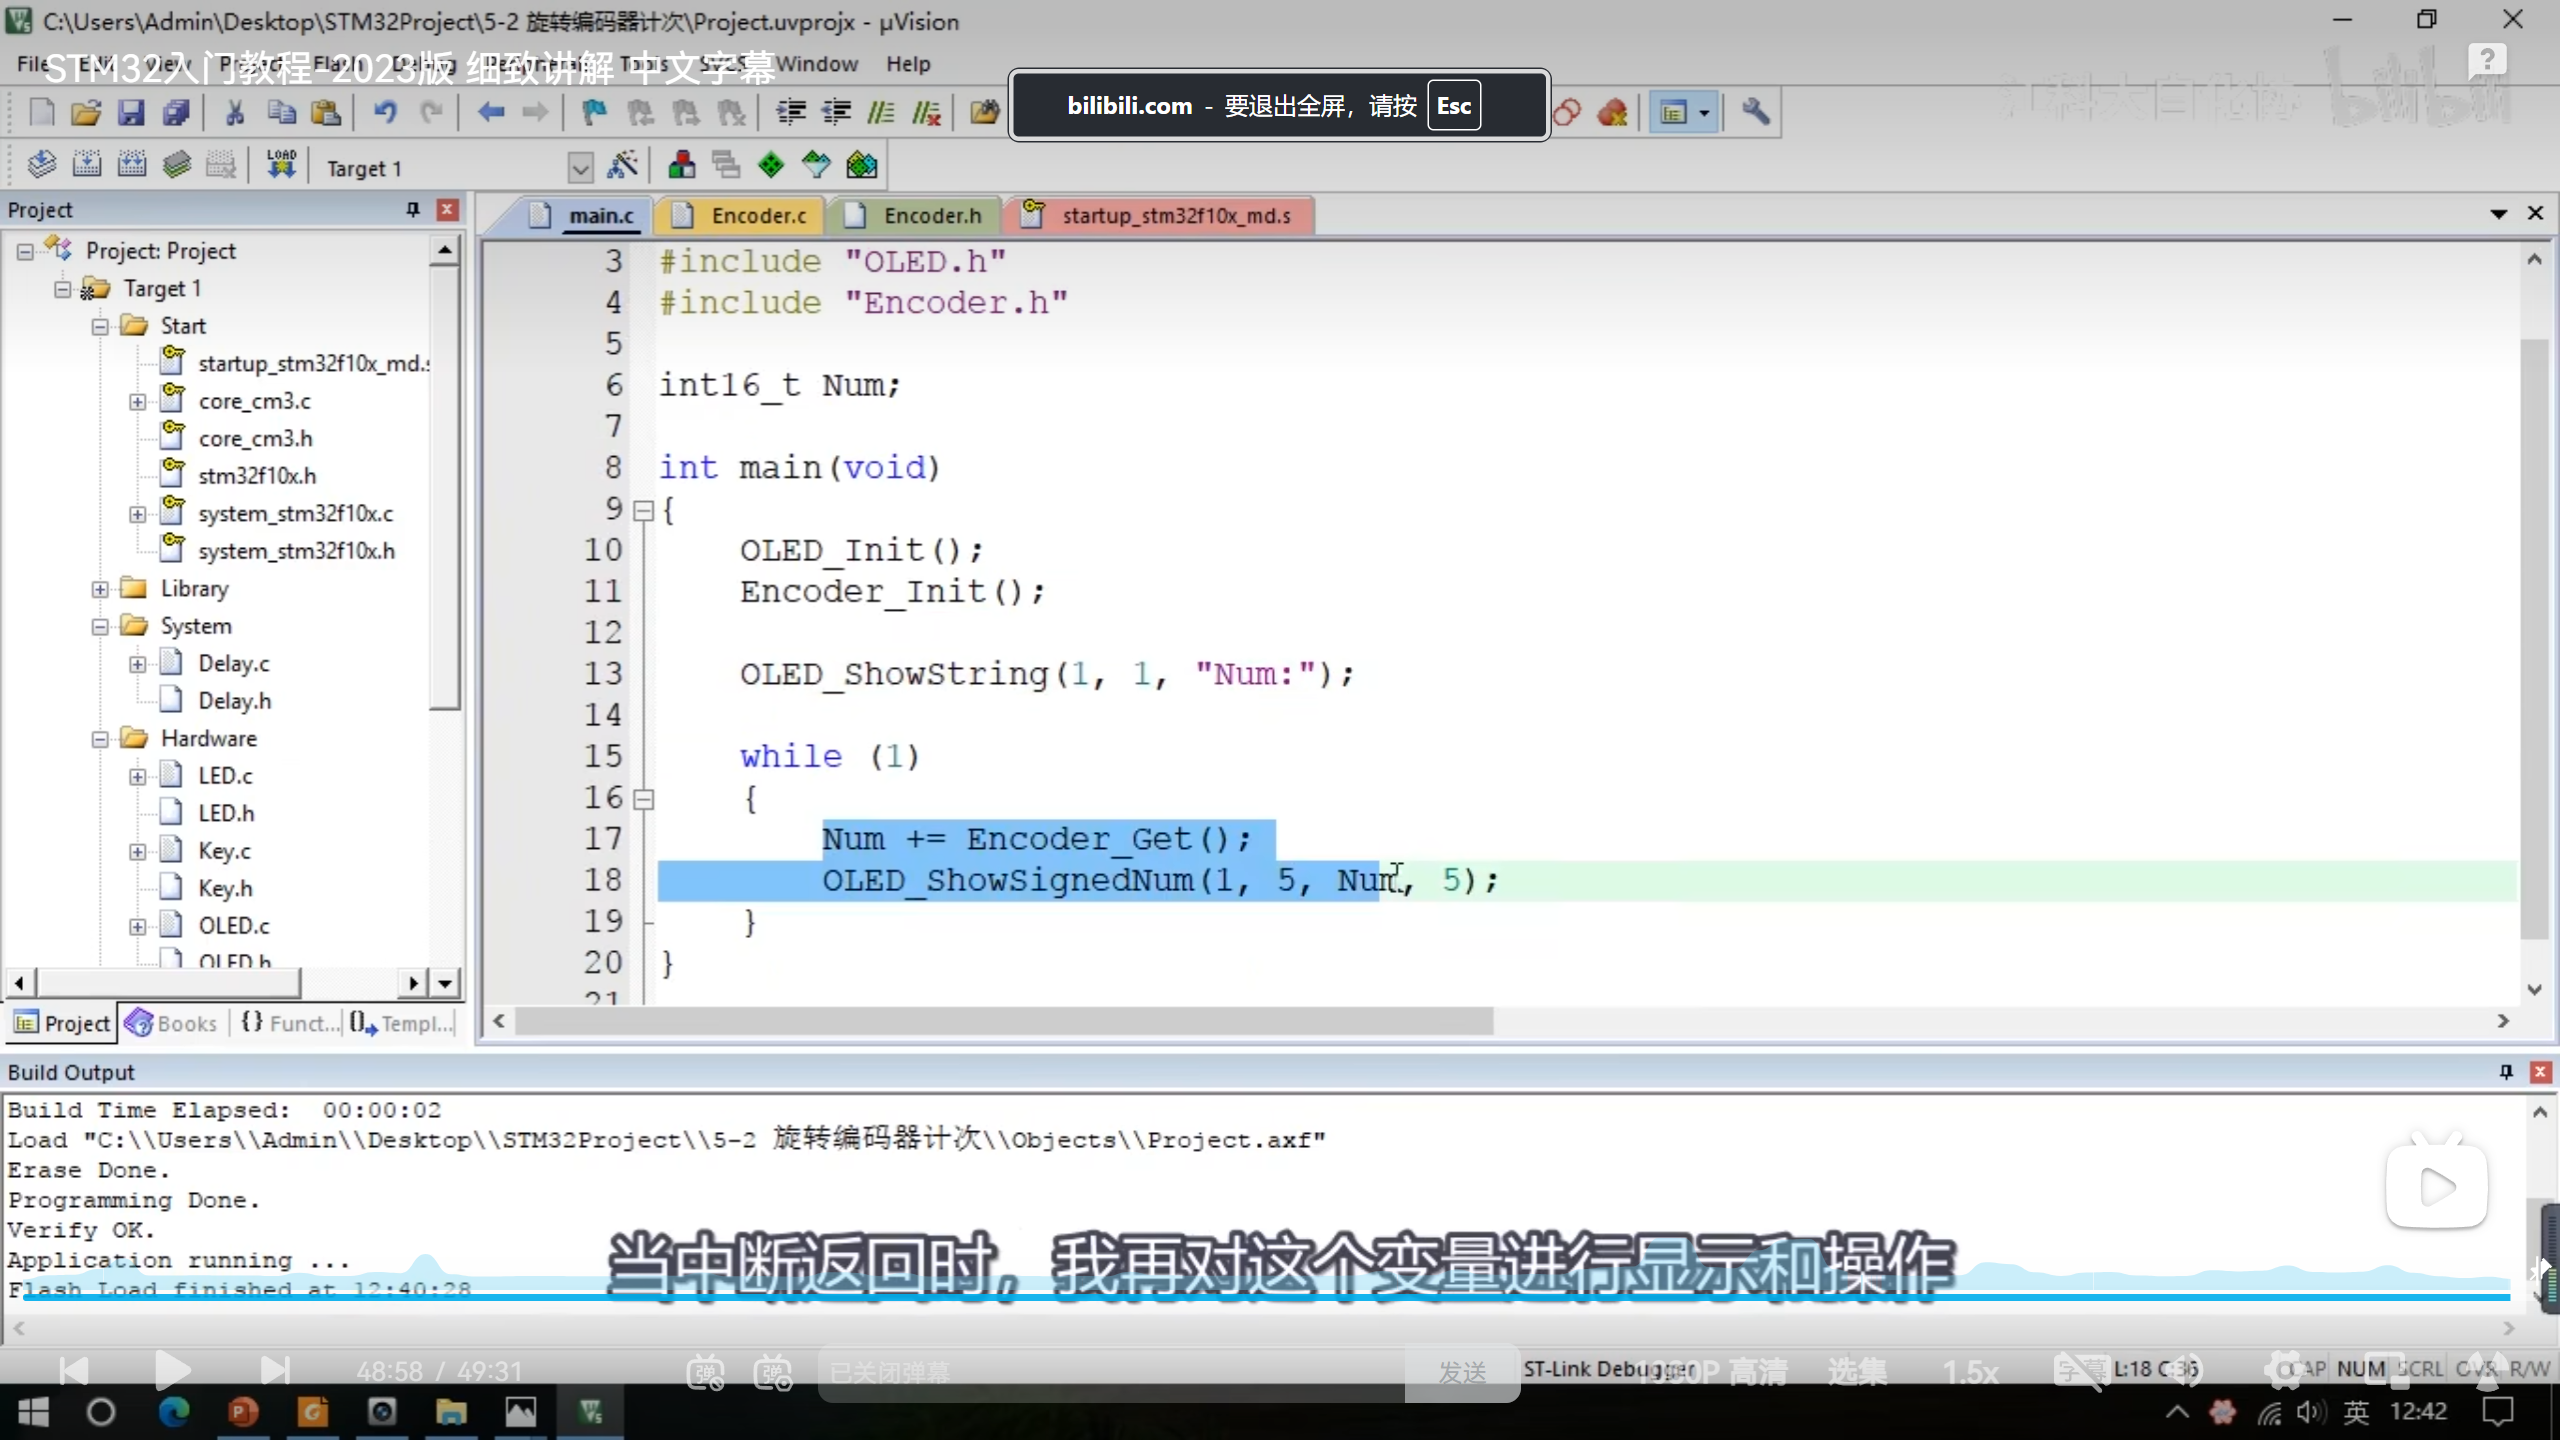The height and width of the screenshot is (1440, 2560).
Task: Click the Cut scissors icon
Action: pyautogui.click(x=235, y=112)
